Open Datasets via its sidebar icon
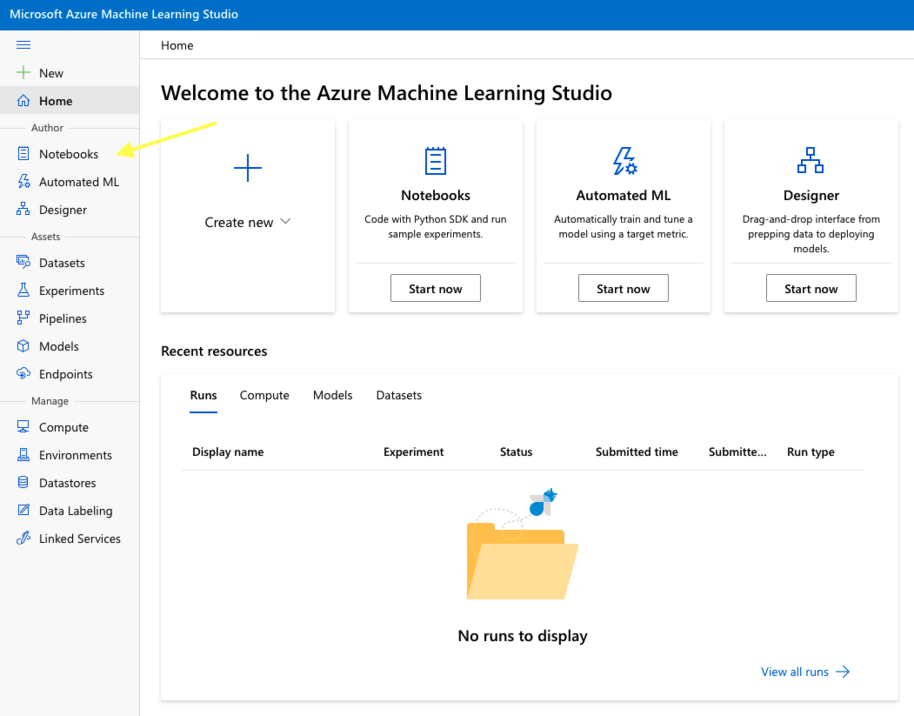 click(24, 263)
